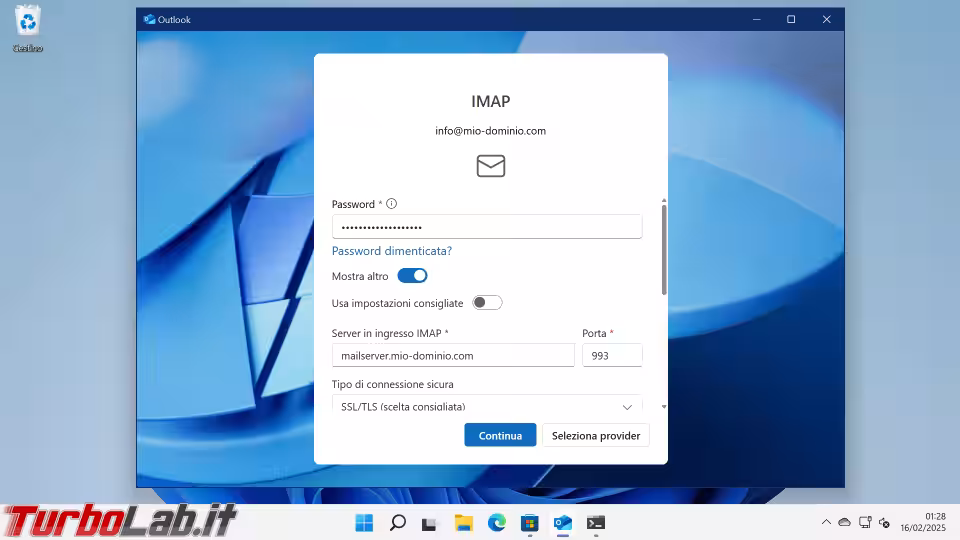
Task: Click scrollbar down arrow in dialog
Action: 664,407
